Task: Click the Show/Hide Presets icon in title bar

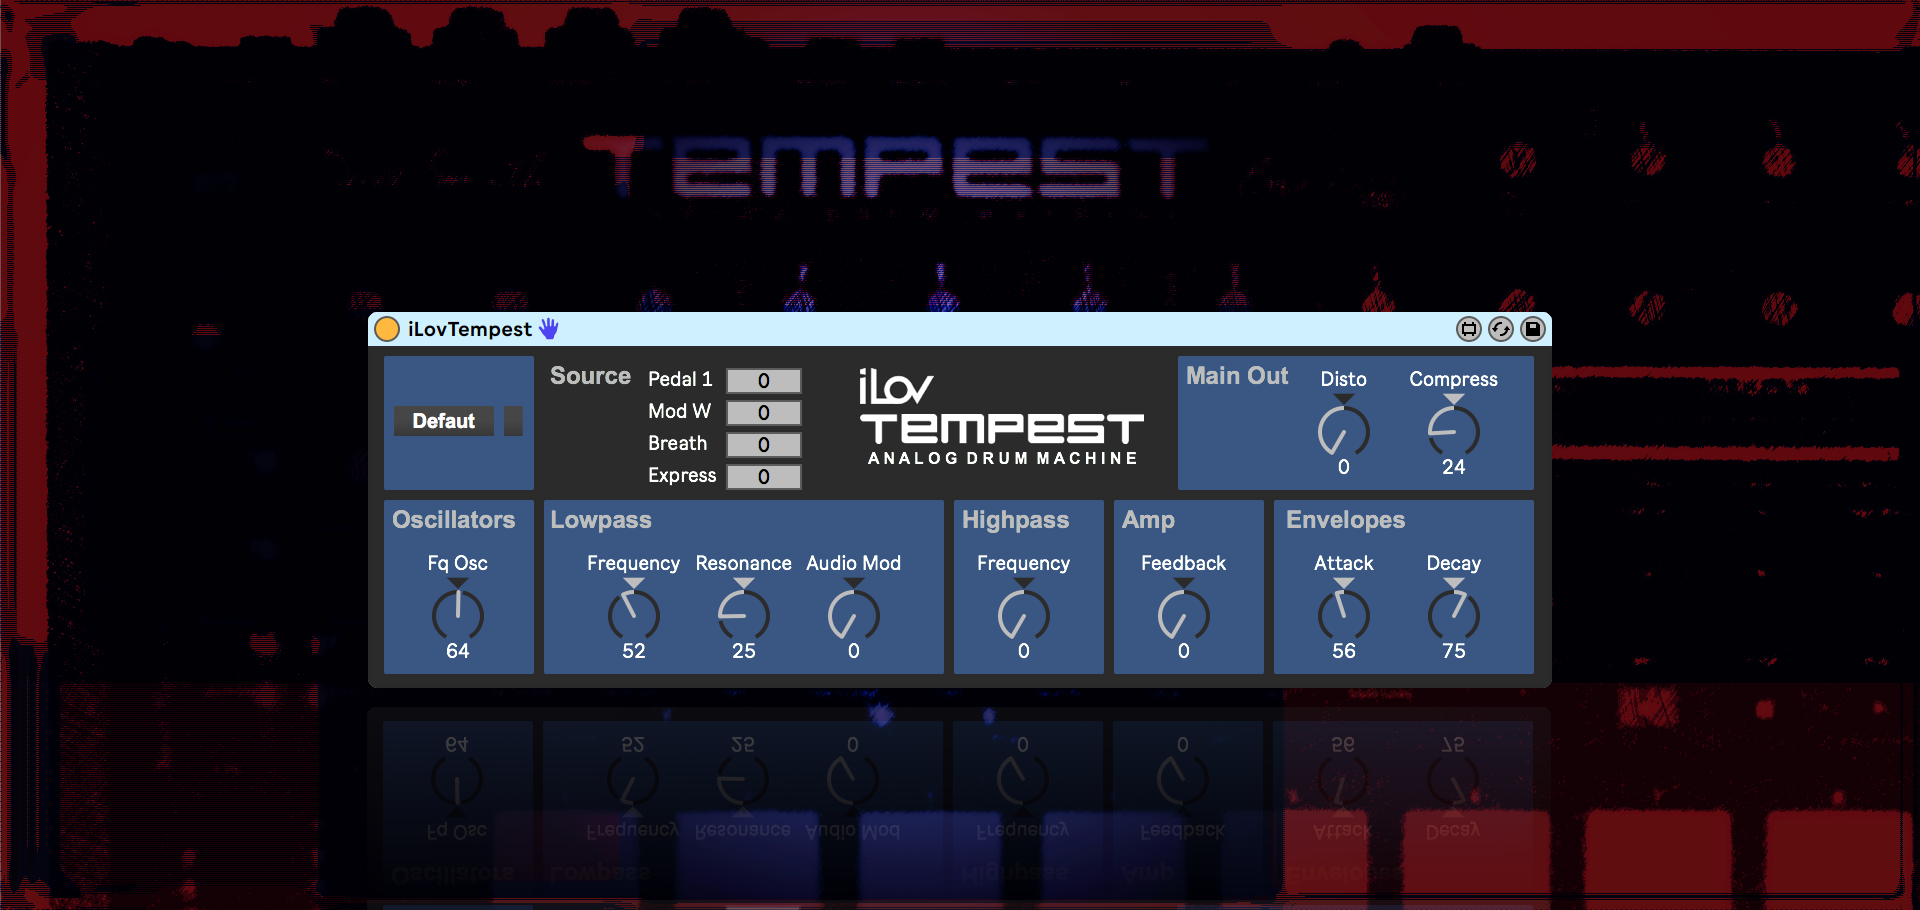Action: pos(1468,329)
